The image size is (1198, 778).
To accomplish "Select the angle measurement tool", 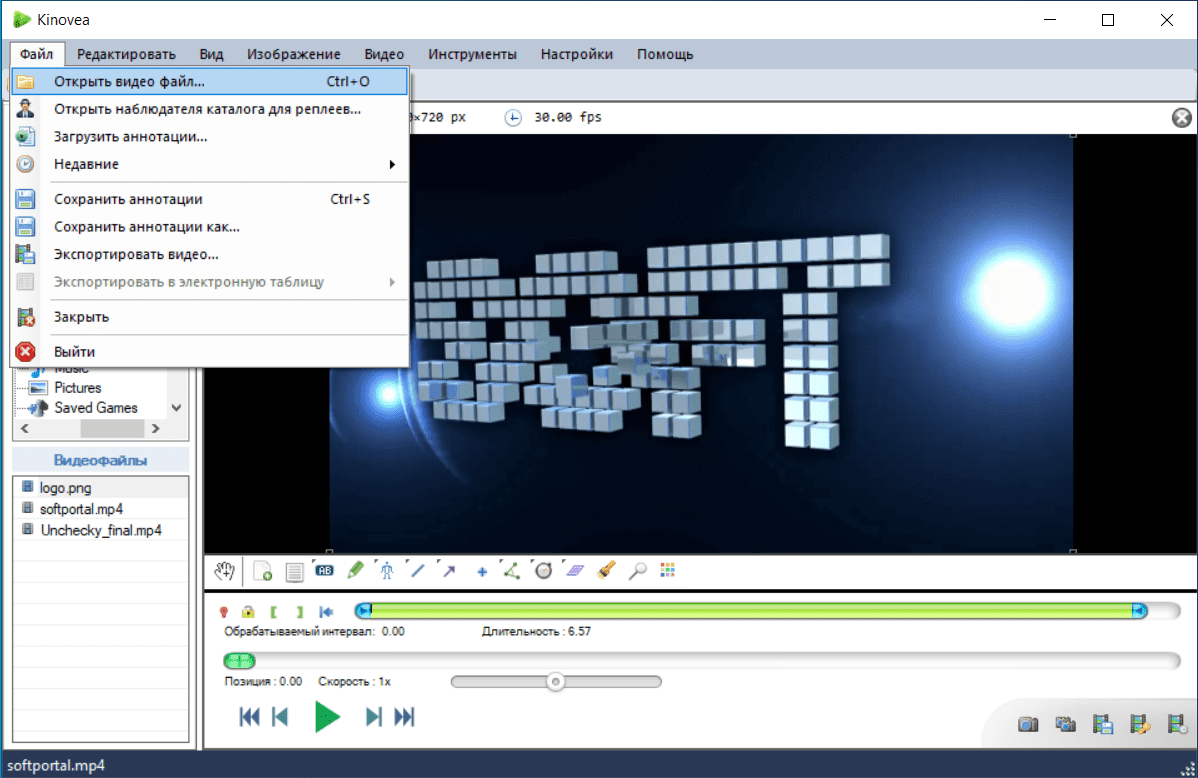I will 511,571.
